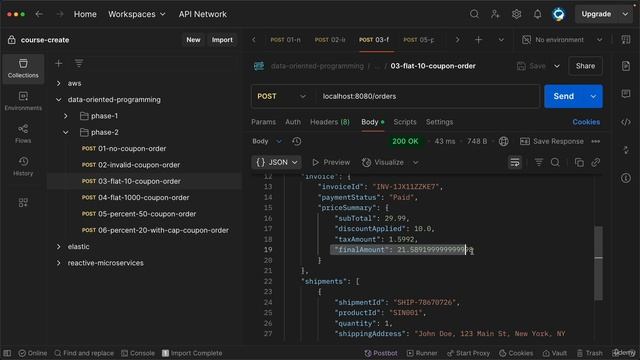
Task: Switch to the Settings tab
Action: (x=439, y=122)
